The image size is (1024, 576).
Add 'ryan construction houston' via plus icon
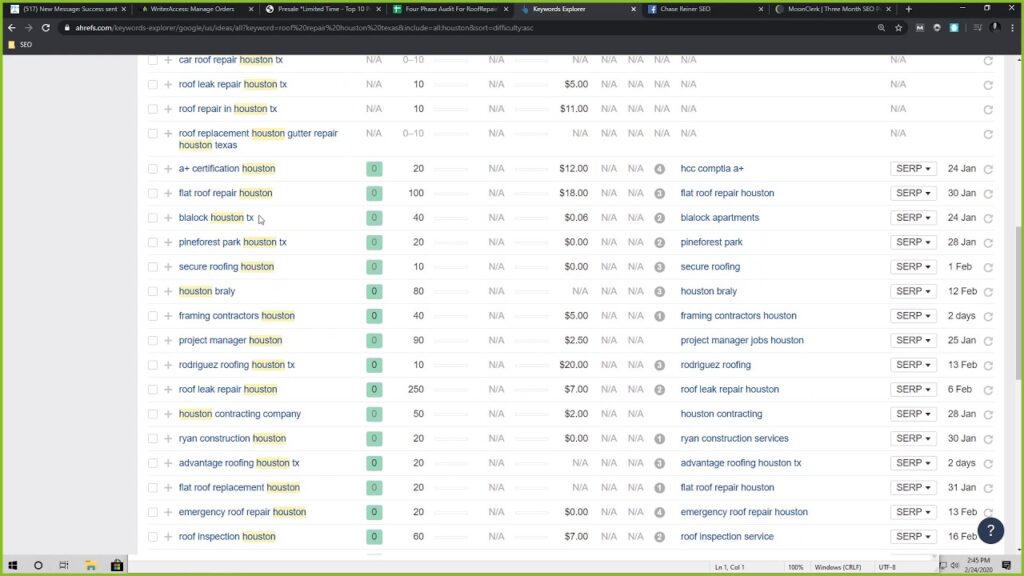coord(168,439)
